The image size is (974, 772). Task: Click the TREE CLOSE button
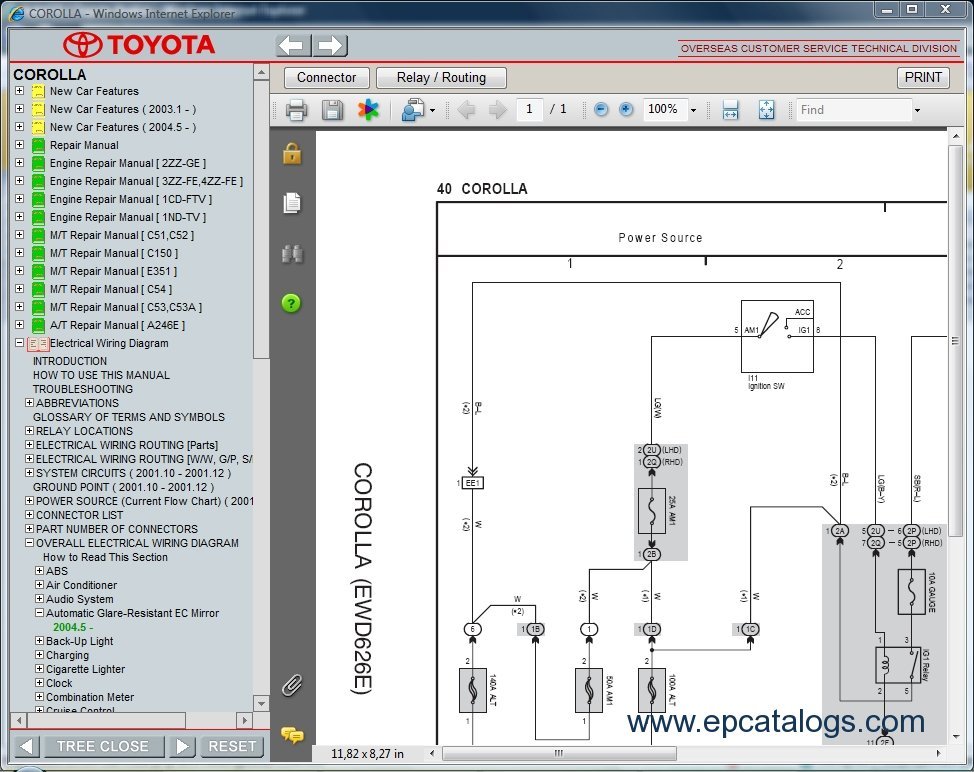point(103,746)
